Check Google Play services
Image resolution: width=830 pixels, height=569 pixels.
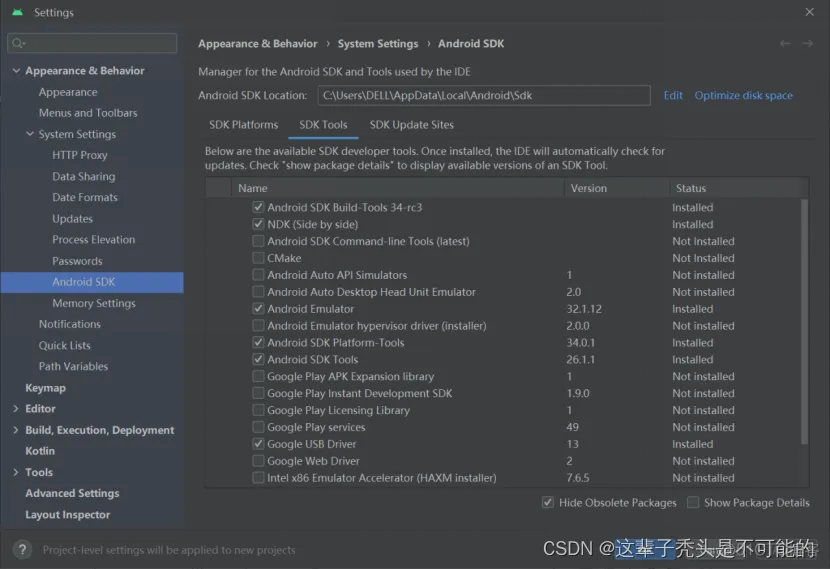tap(258, 427)
